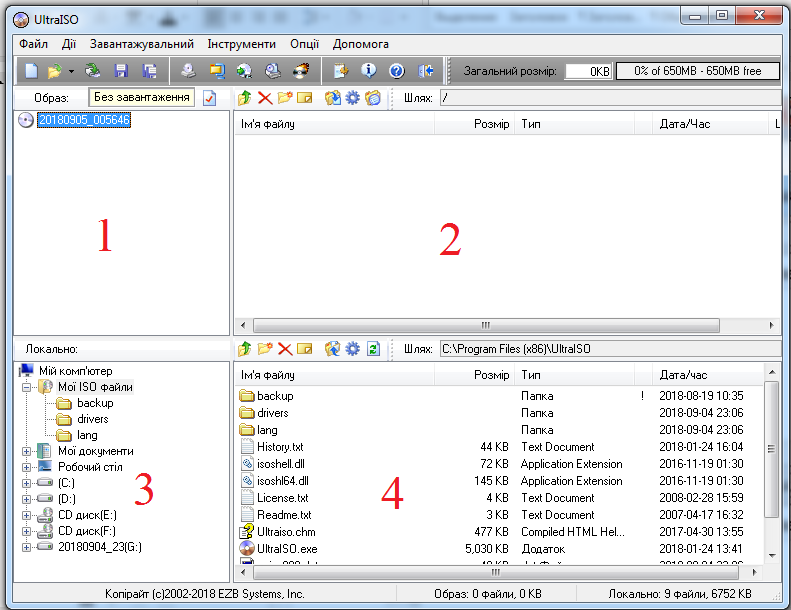This screenshot has height=610, width=791.
Task: Open the local pane gear settings icon
Action: (353, 348)
